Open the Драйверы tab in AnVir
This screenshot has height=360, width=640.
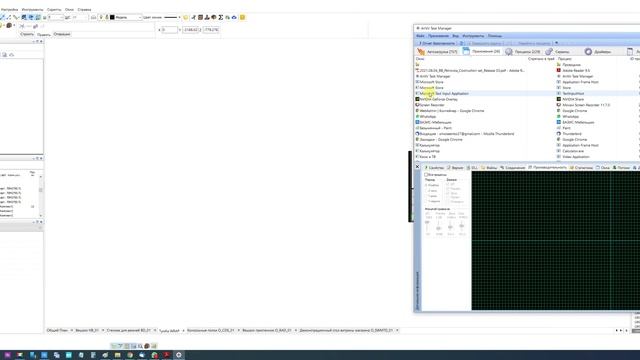point(598,52)
